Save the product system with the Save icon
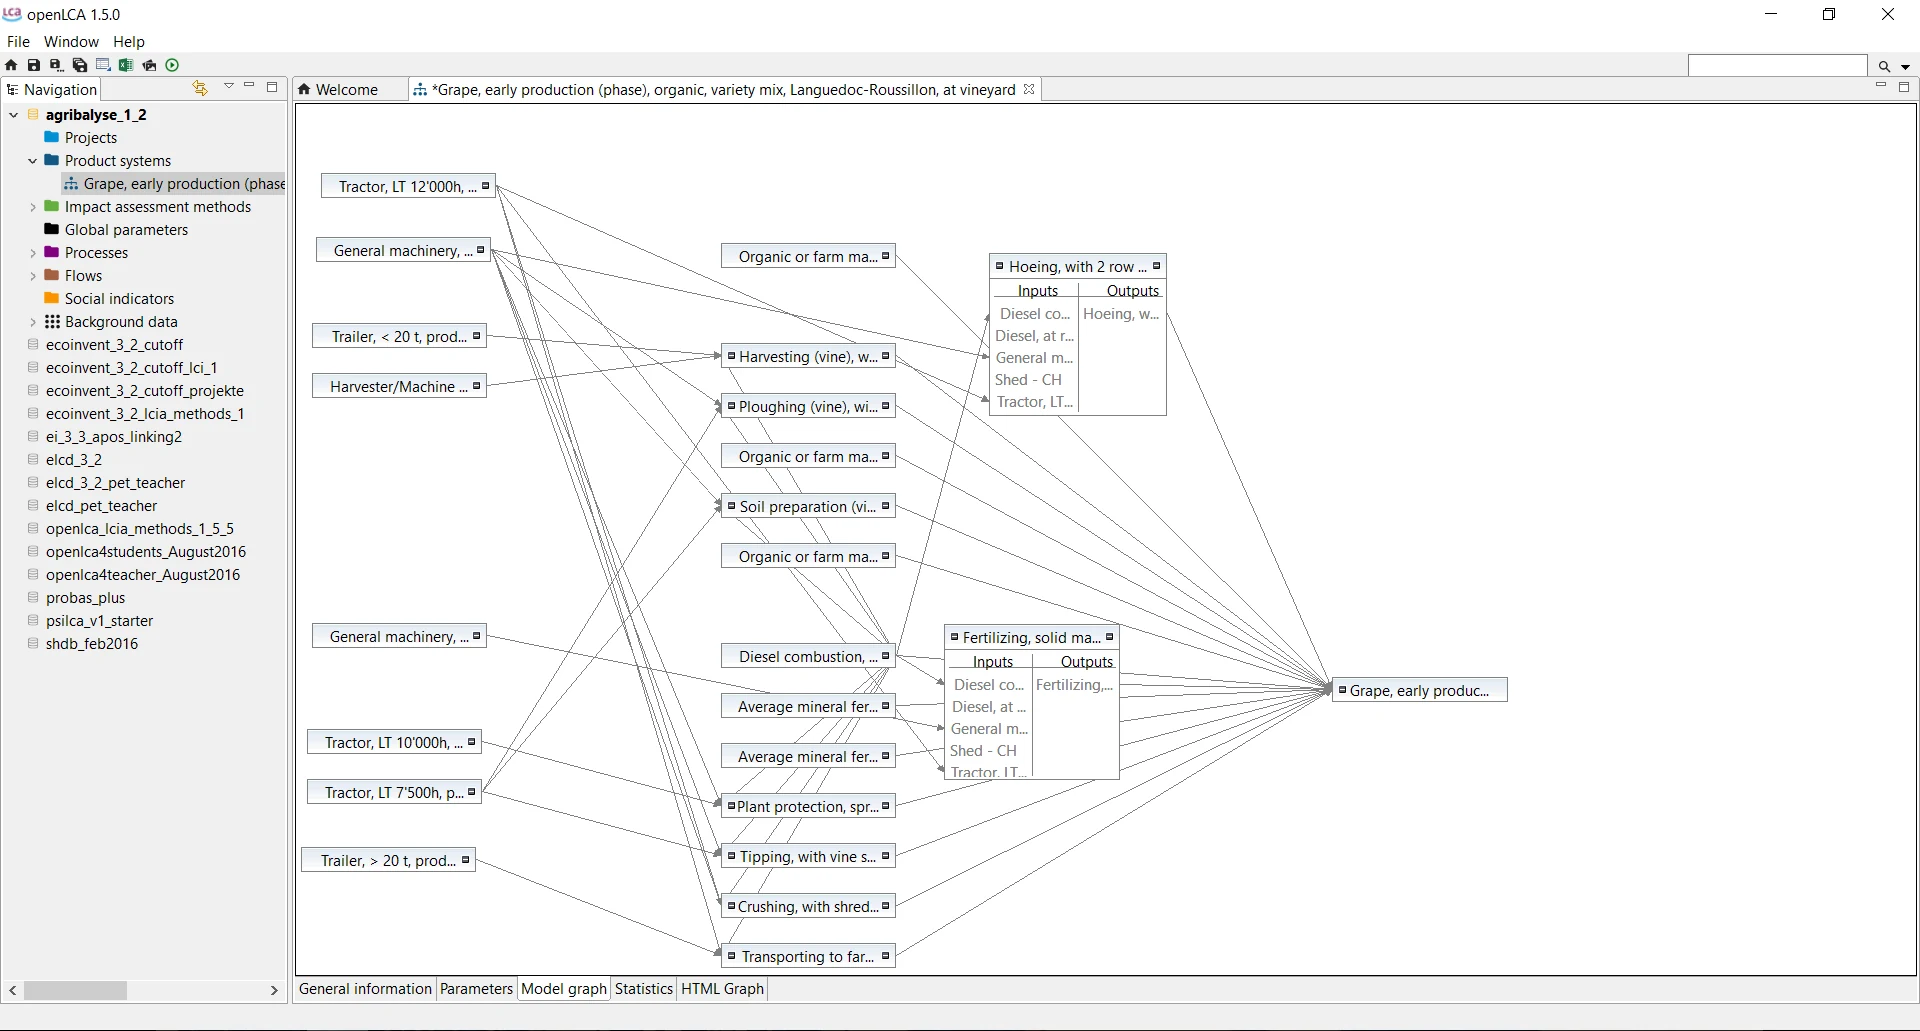Screen dimensions: 1920x1031 tap(34, 65)
